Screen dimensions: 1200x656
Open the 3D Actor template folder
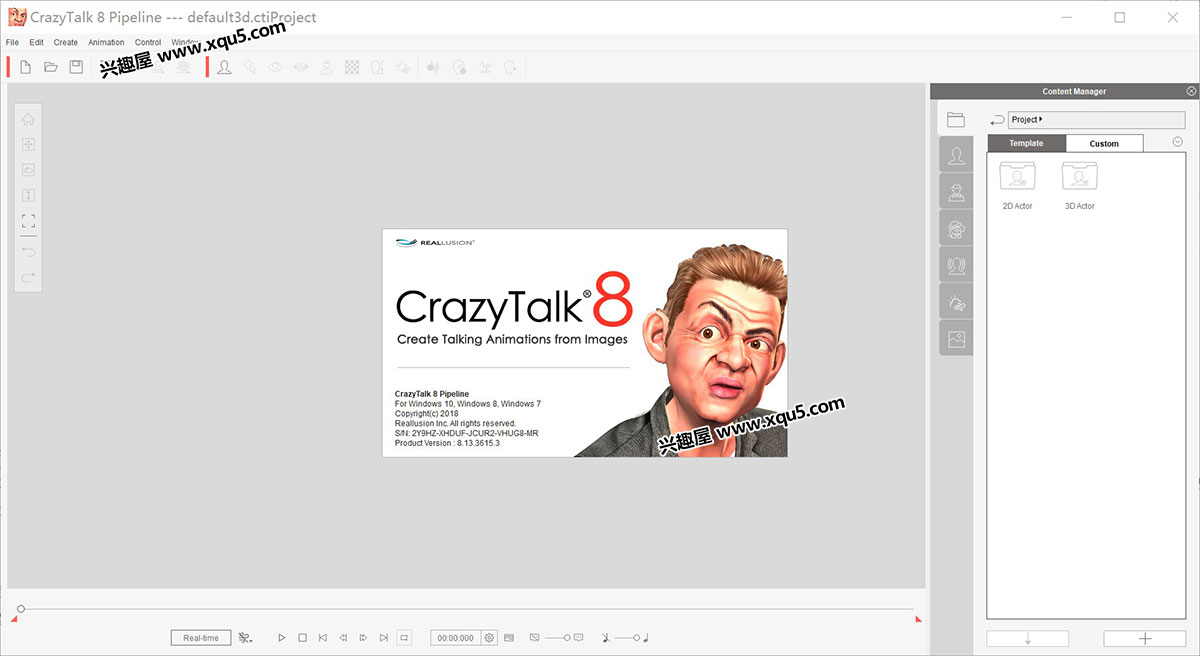(1079, 177)
